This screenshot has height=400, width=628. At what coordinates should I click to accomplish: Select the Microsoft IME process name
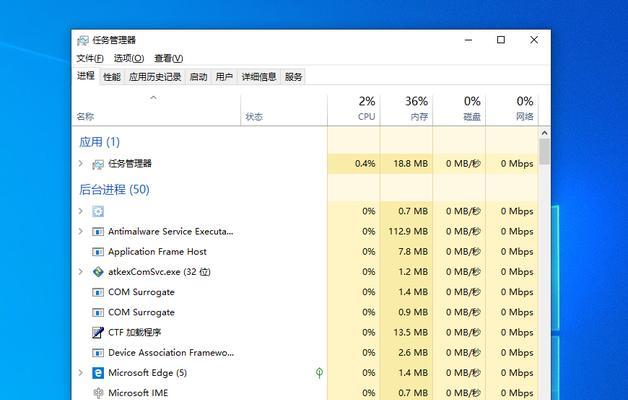pyautogui.click(x=138, y=393)
